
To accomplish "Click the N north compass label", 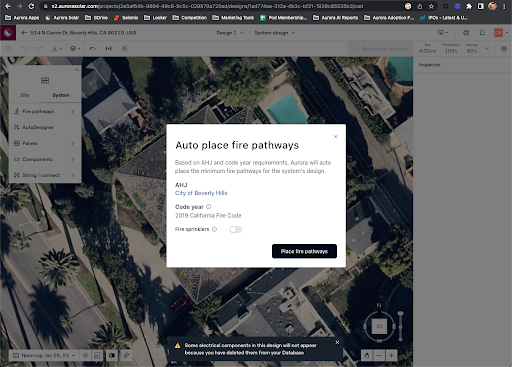I will pos(379,305).
